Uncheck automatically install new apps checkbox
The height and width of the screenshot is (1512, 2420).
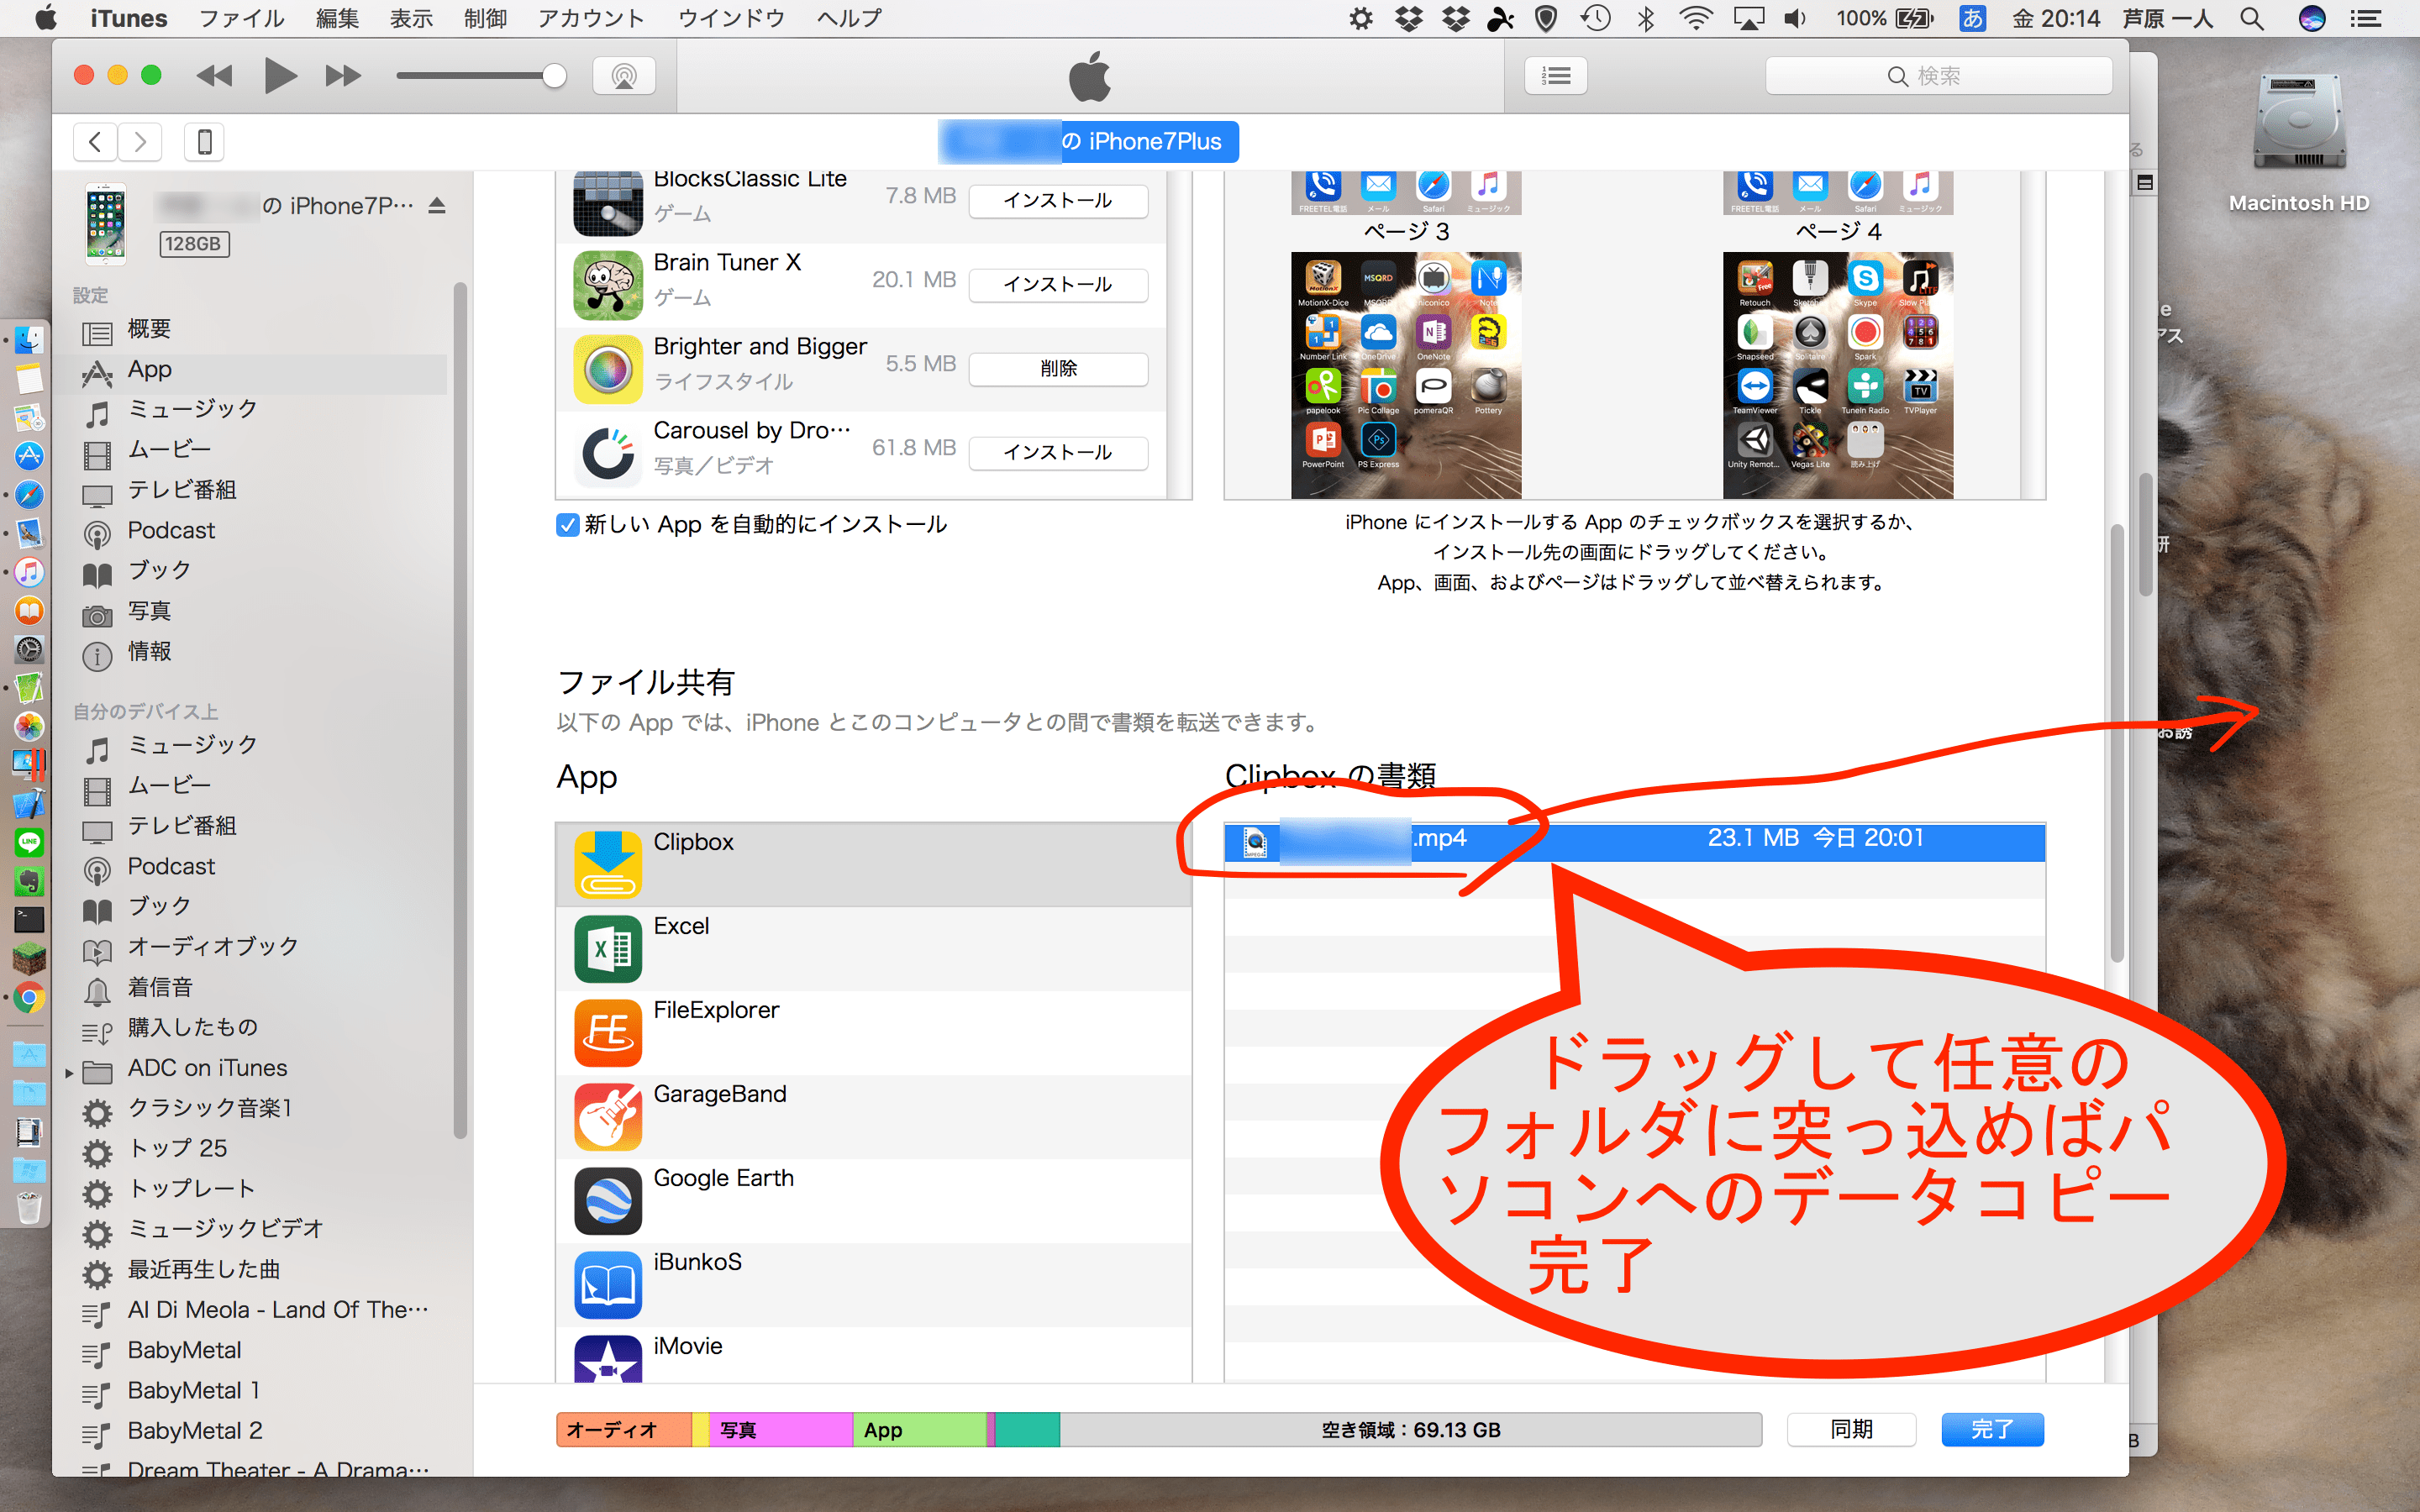tap(567, 525)
